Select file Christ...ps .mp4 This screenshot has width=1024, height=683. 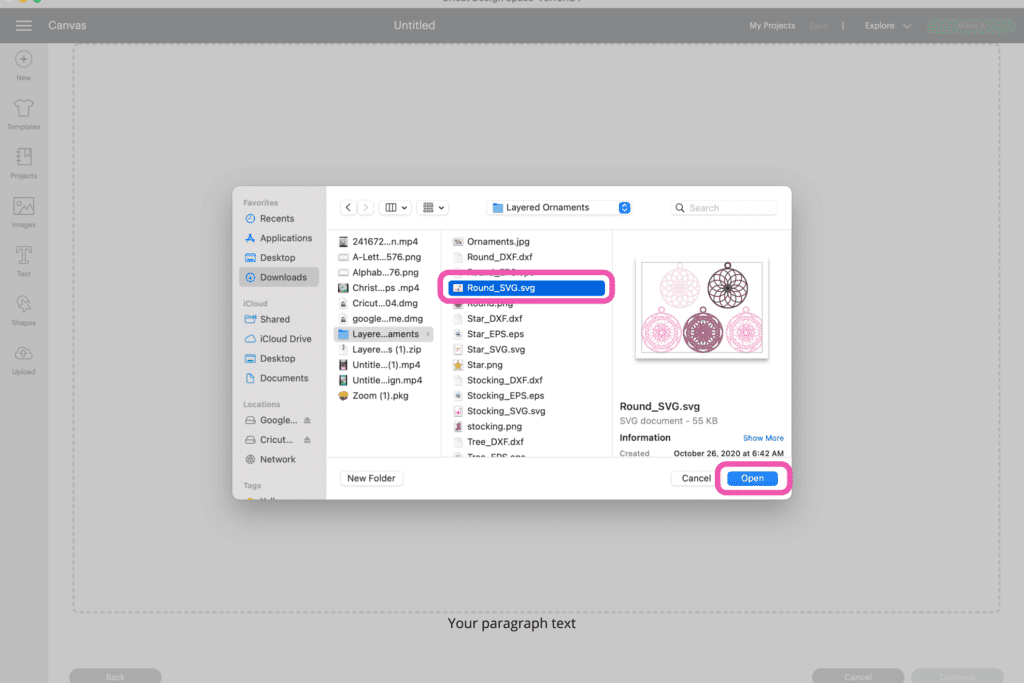[384, 288]
